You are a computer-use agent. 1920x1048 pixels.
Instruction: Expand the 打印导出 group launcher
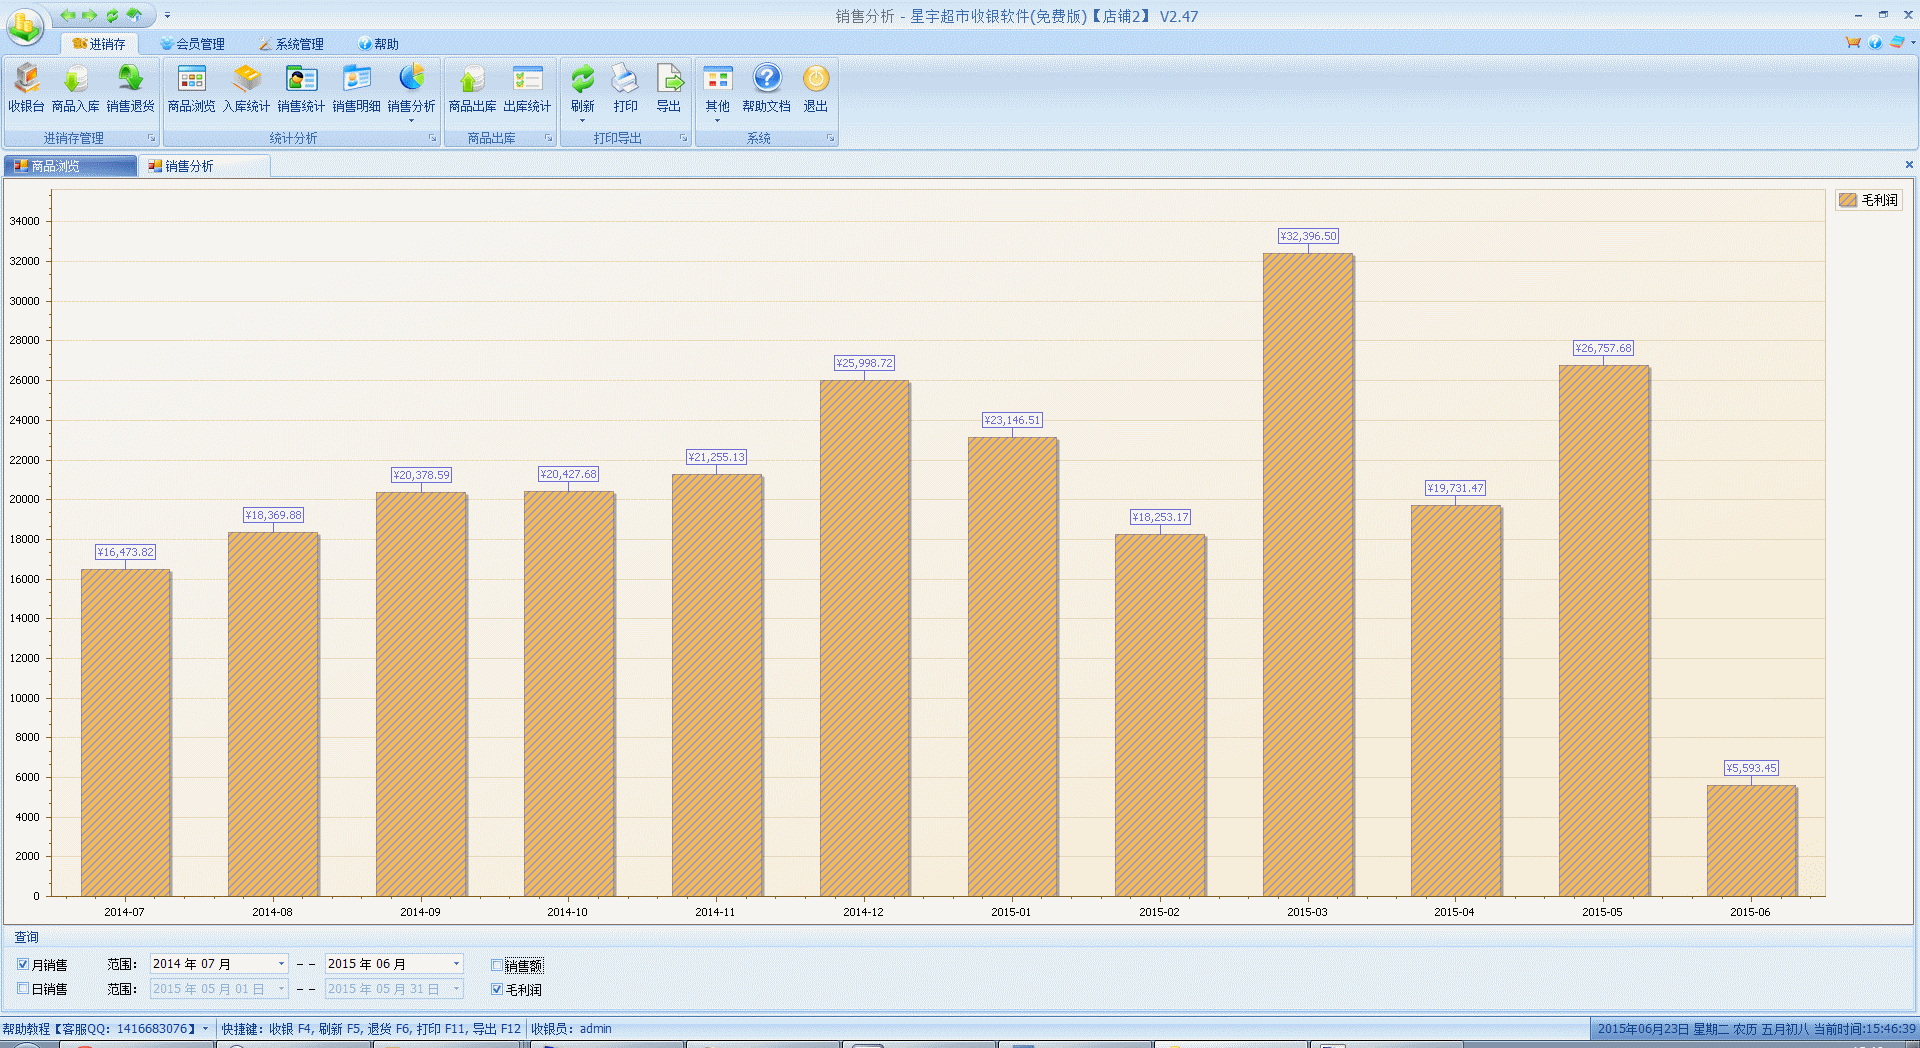tap(683, 138)
